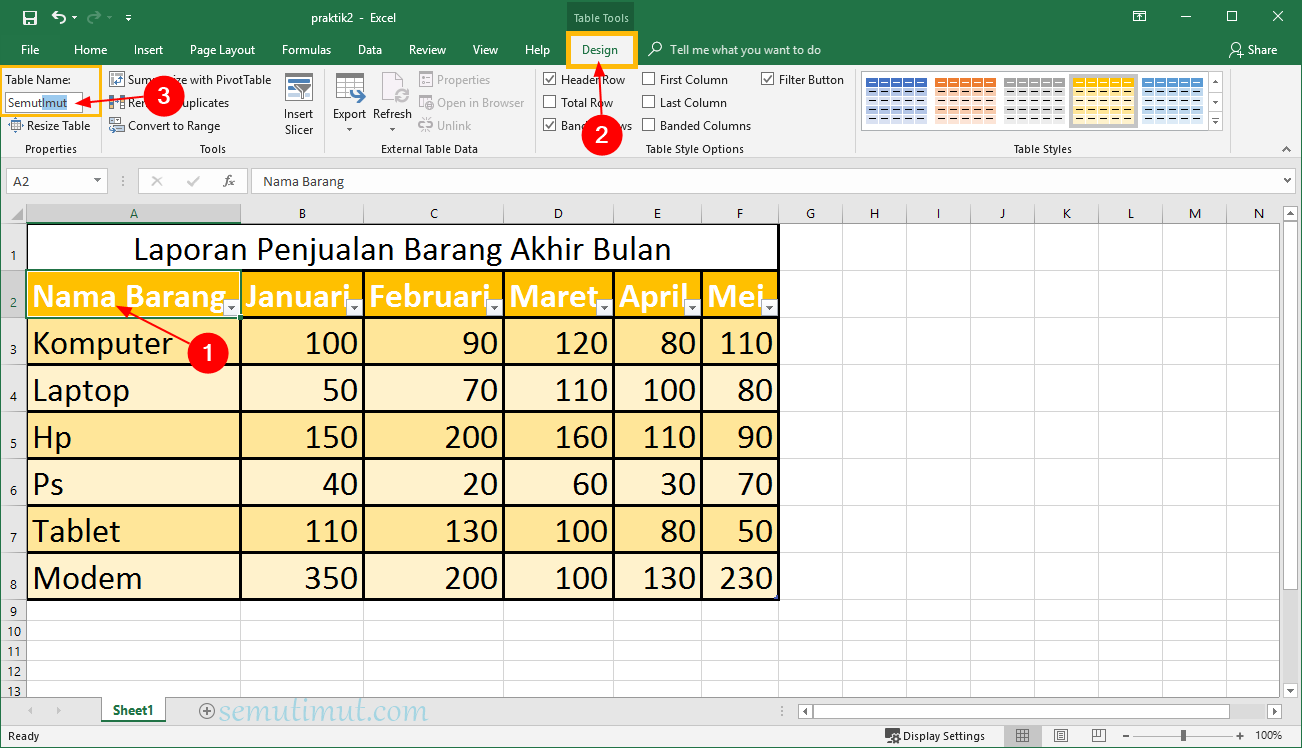Expand the Name Box dropdown

pos(98,181)
